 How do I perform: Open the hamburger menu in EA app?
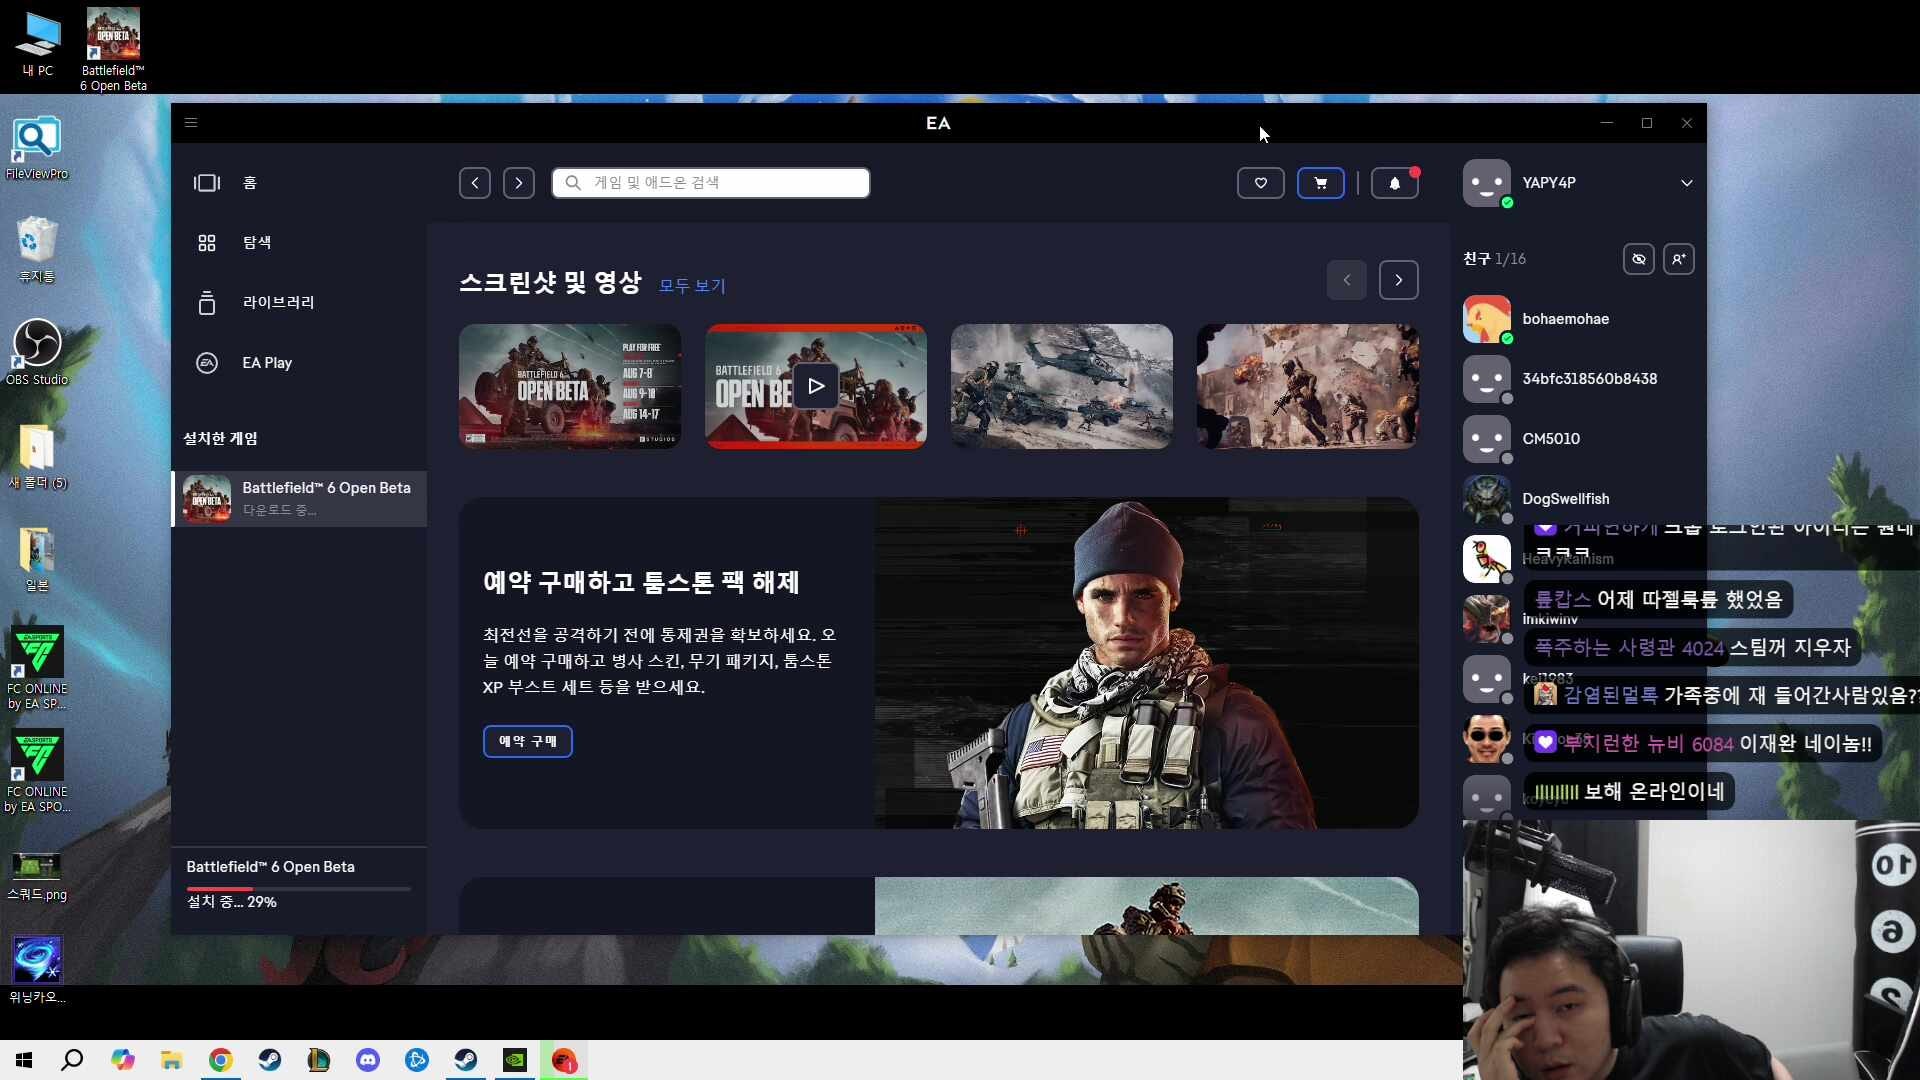[x=191, y=123]
